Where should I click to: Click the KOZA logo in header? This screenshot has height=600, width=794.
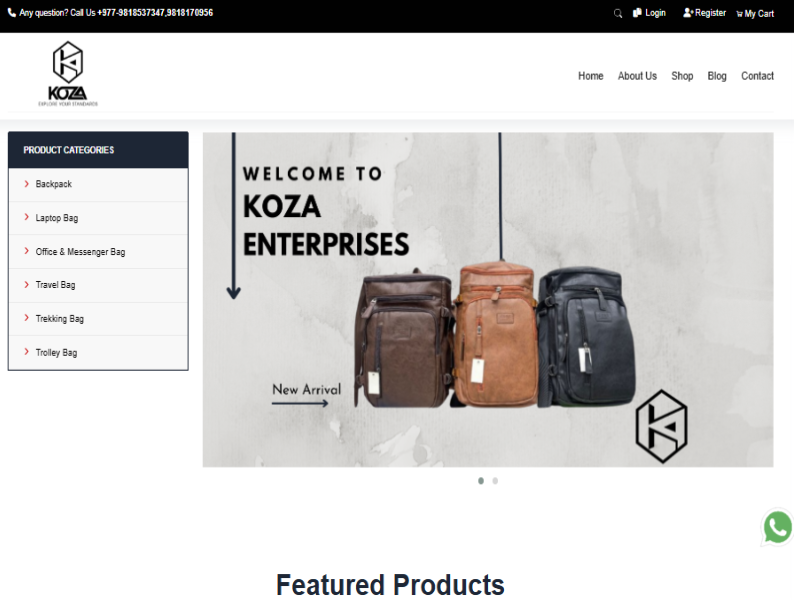(x=68, y=73)
